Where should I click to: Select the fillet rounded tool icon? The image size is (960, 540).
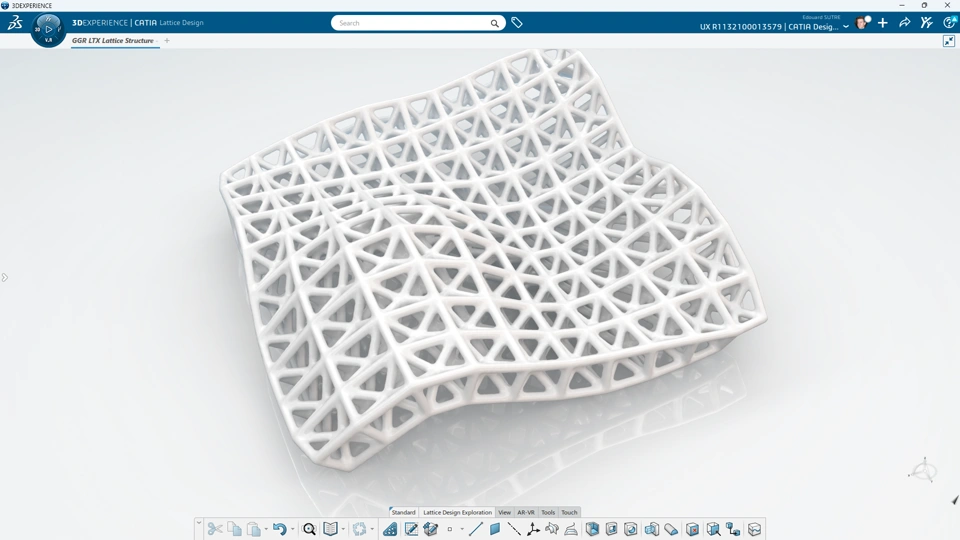[x=671, y=528]
